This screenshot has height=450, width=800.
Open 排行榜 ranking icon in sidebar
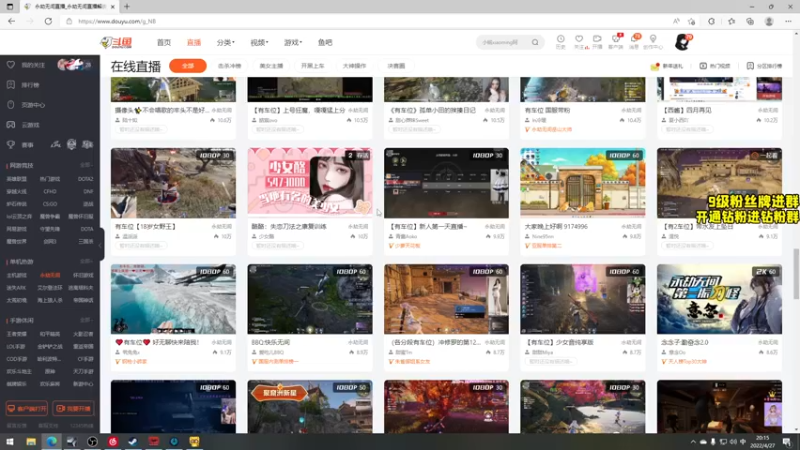click(x=11, y=85)
